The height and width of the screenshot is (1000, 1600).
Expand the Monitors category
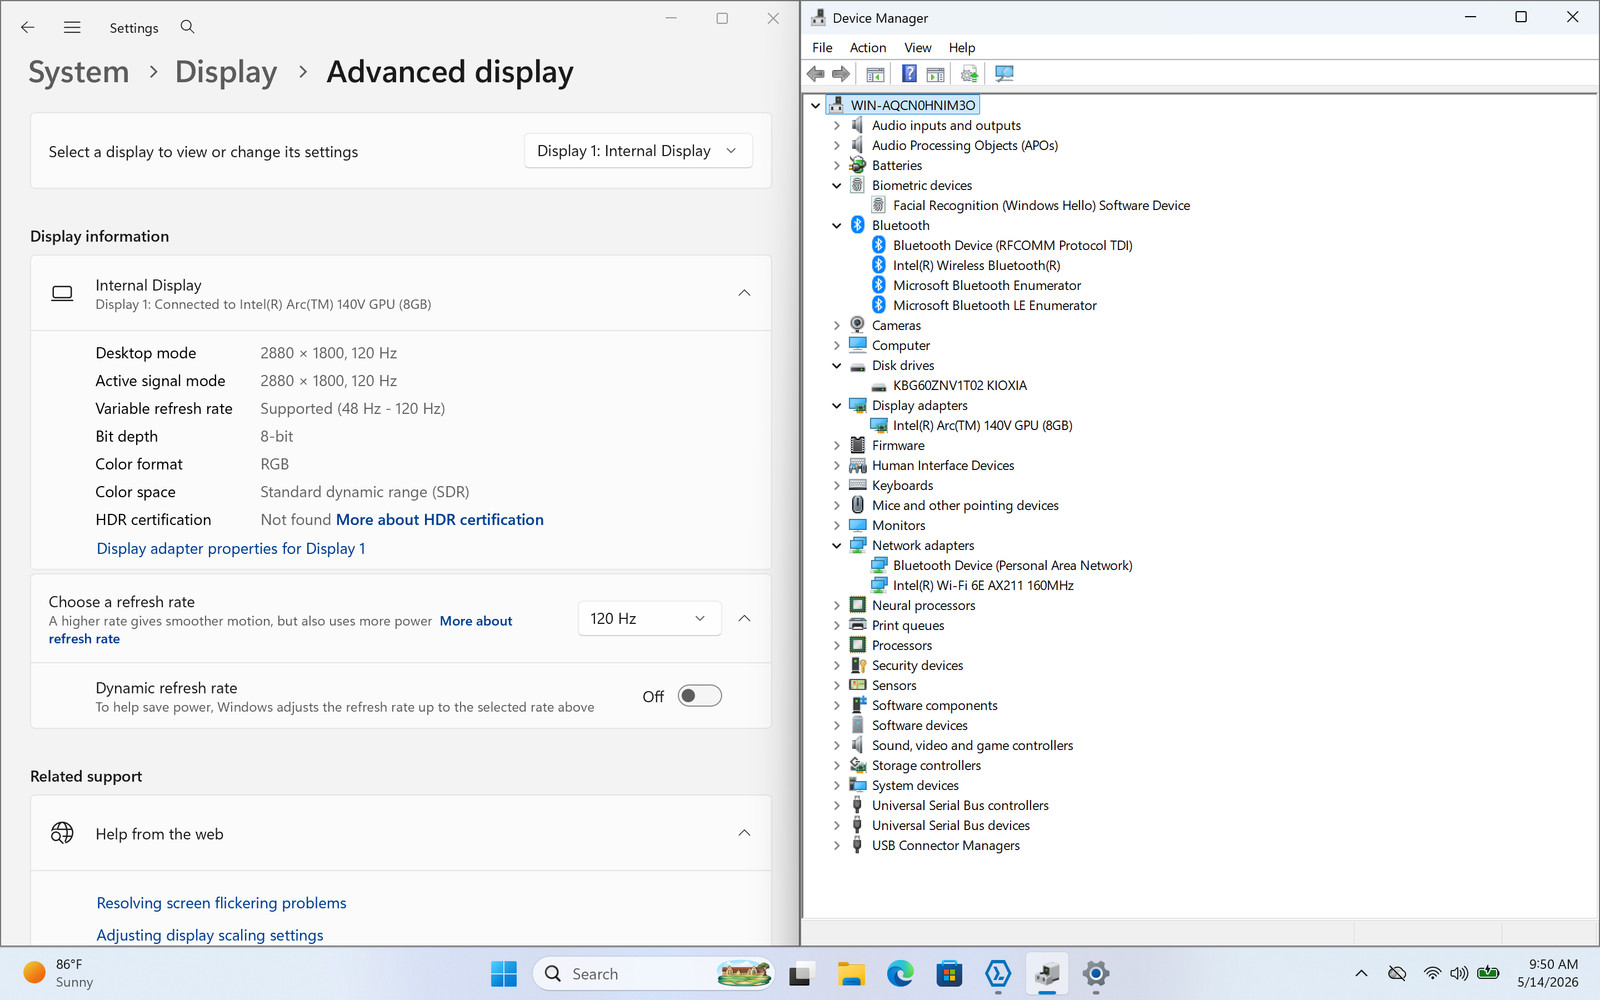coord(837,525)
